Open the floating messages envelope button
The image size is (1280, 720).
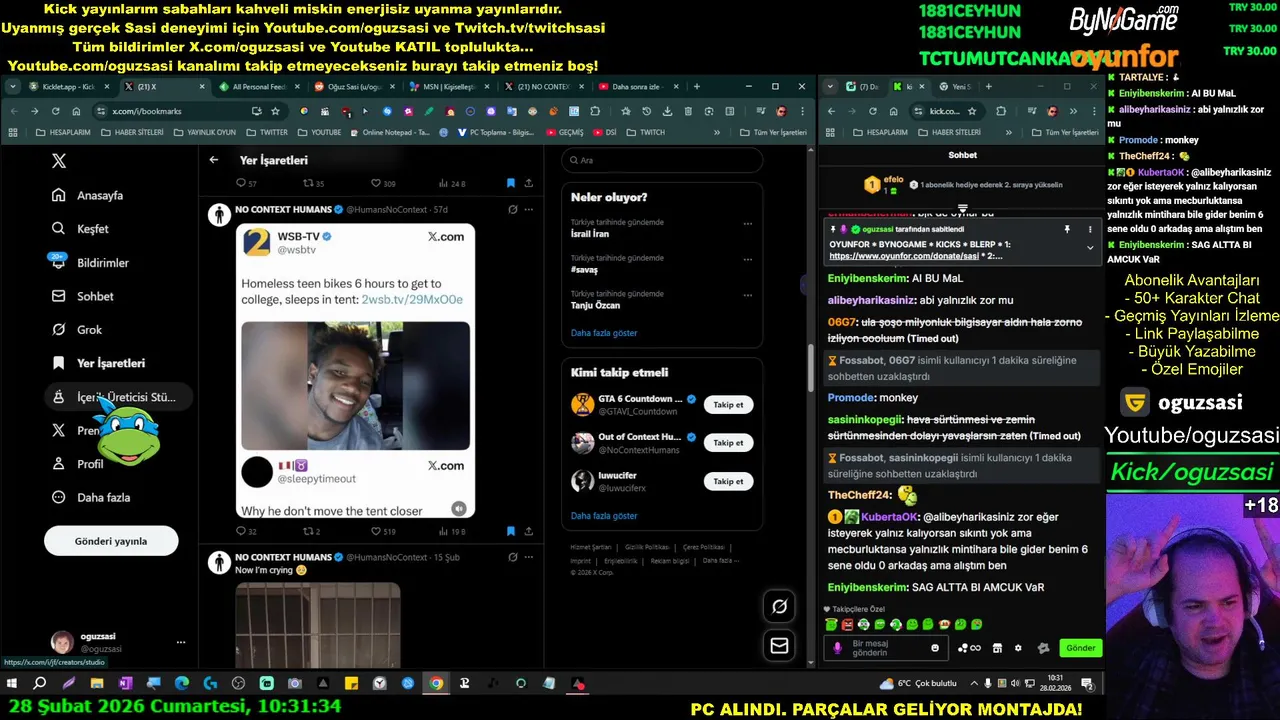779,646
